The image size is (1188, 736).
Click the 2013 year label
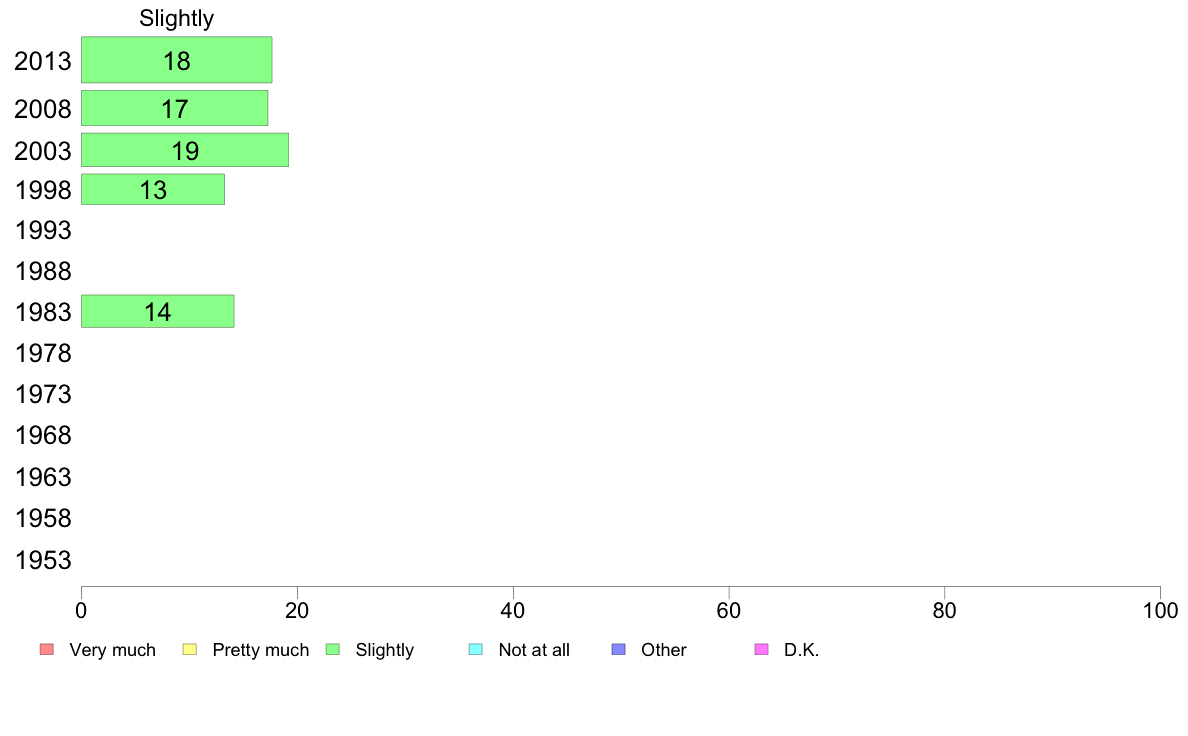click(x=43, y=61)
